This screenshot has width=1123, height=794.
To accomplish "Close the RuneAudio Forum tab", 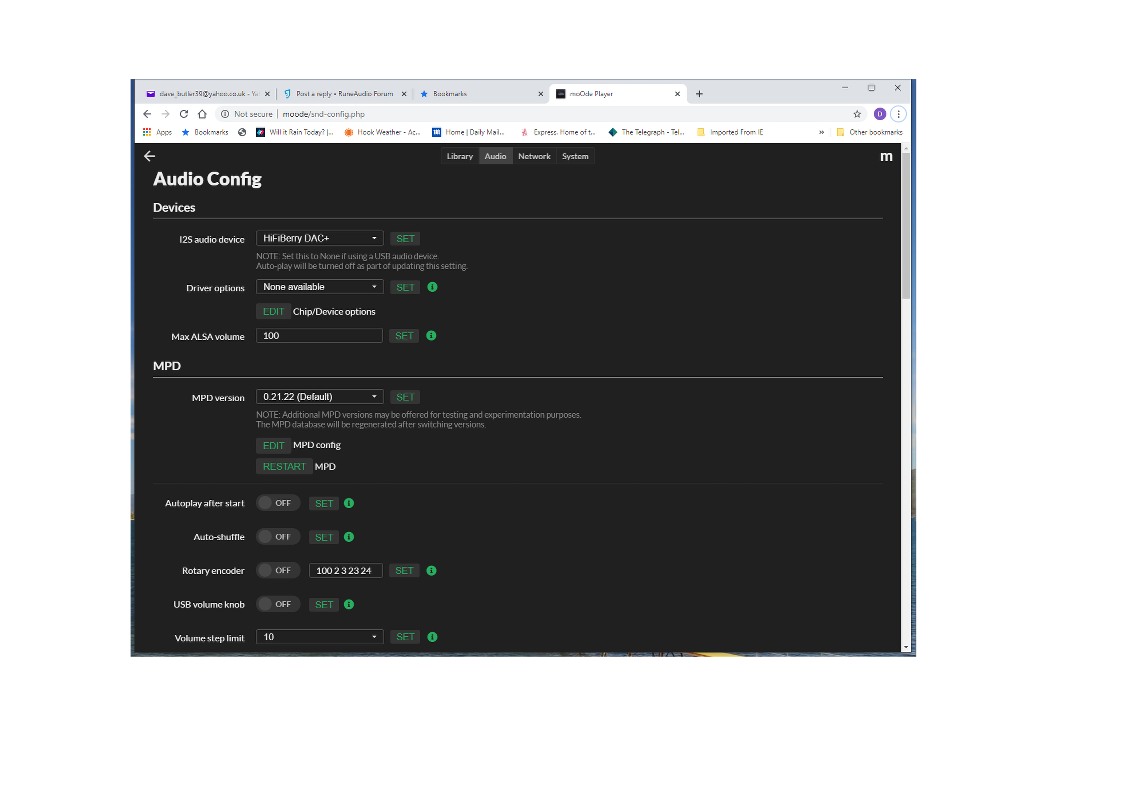I will click(x=404, y=94).
